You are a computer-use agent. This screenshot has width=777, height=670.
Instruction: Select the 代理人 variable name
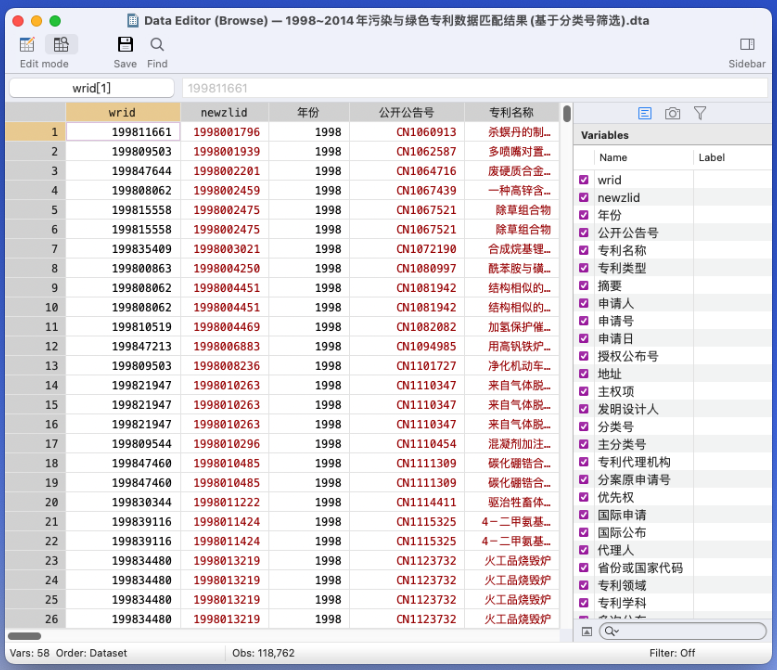(x=615, y=550)
